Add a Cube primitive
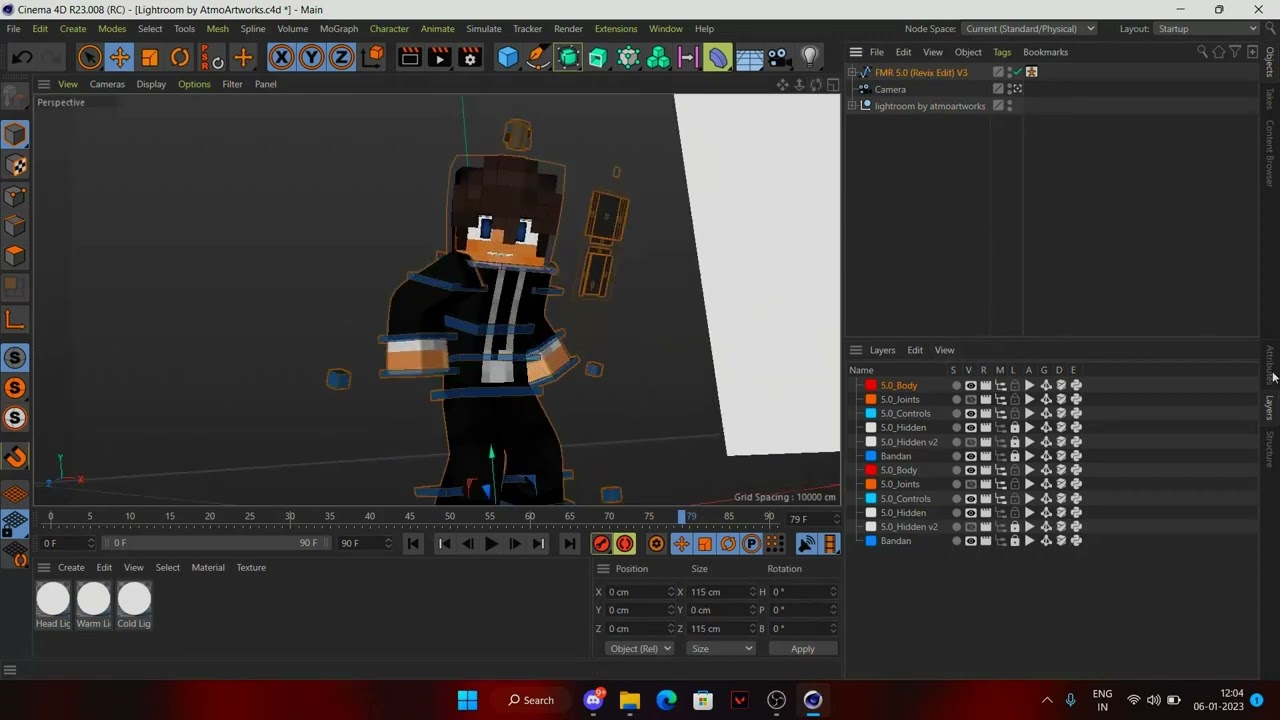This screenshot has height=720, width=1280. (508, 58)
